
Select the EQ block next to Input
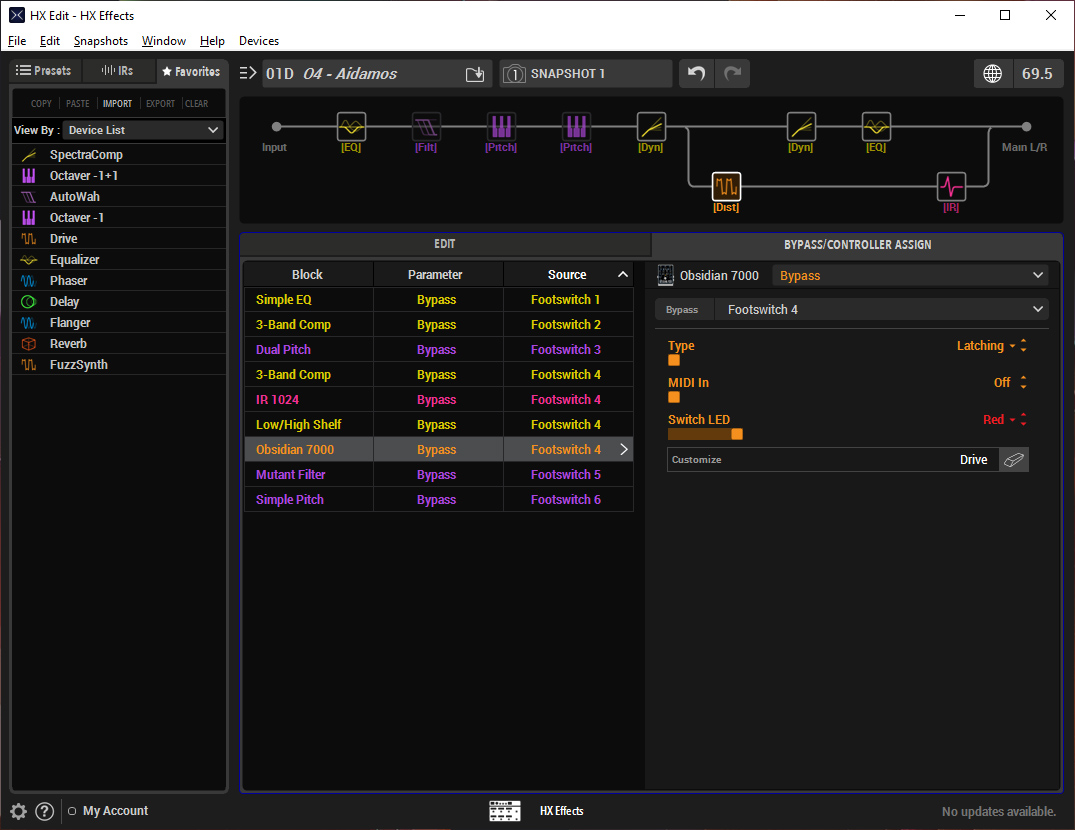point(351,127)
